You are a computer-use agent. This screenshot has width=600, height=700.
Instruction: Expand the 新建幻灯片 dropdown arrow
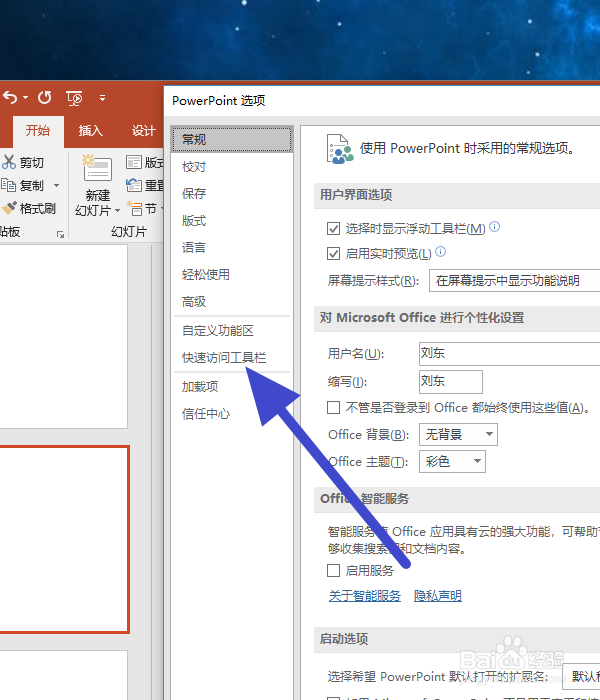click(117, 210)
